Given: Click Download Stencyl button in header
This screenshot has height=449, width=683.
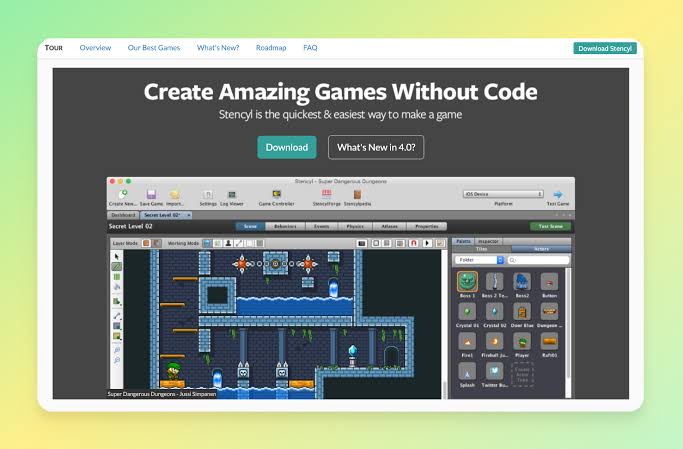Looking at the screenshot, I should pos(605,48).
